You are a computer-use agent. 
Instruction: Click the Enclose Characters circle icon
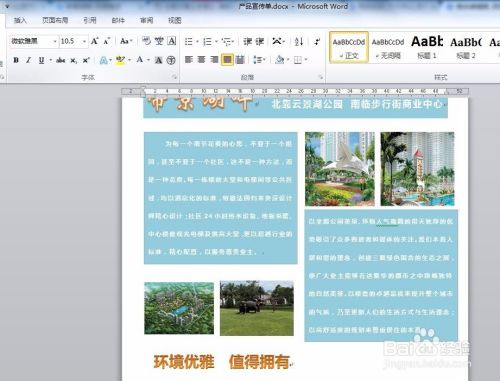(x=171, y=60)
